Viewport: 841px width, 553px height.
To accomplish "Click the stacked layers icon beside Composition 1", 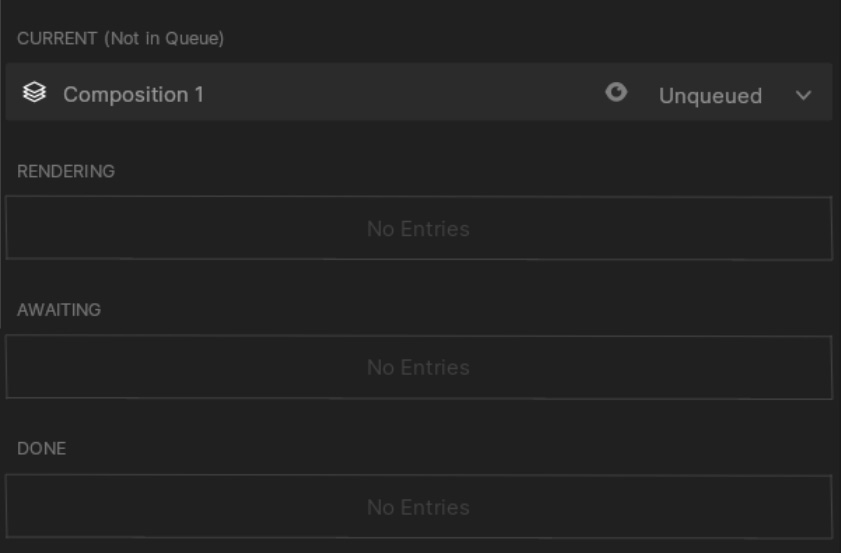I will (x=34, y=94).
